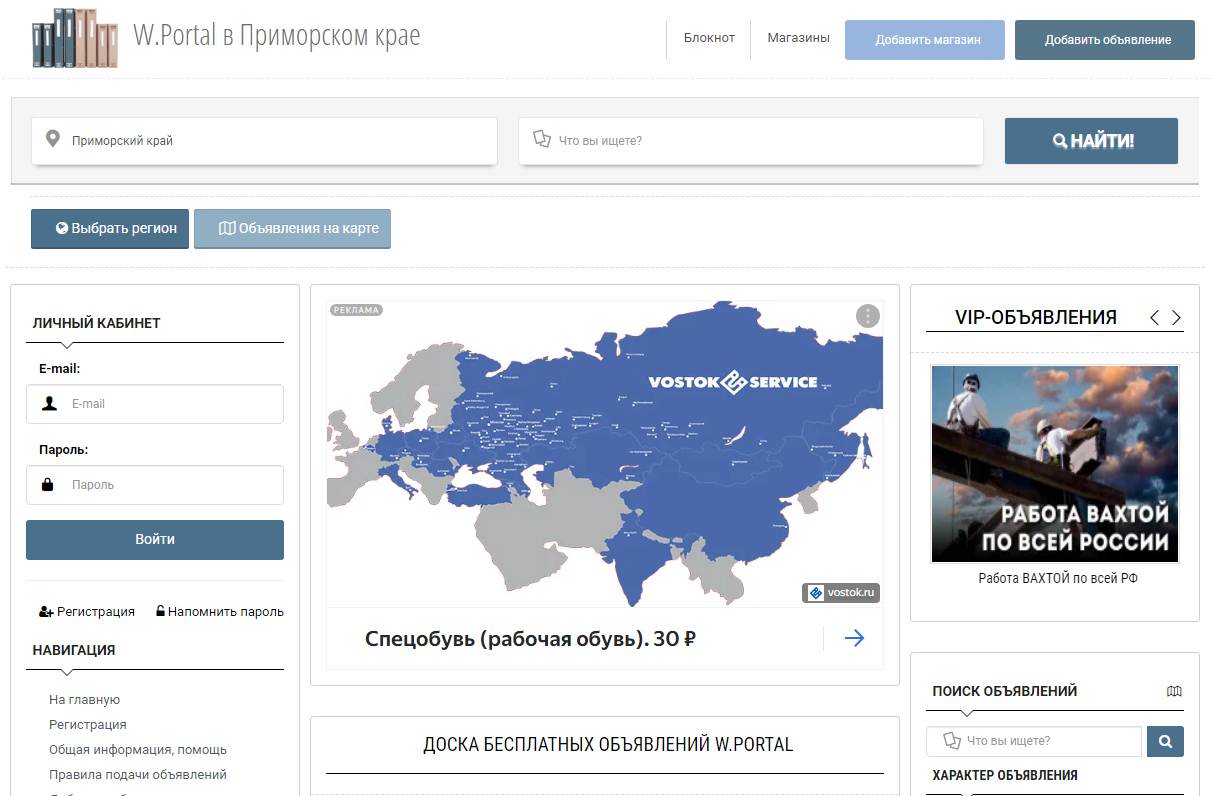Click the Регистрация link with user-plus icon
Viewport: 1212px width, 796px height.
coord(87,612)
